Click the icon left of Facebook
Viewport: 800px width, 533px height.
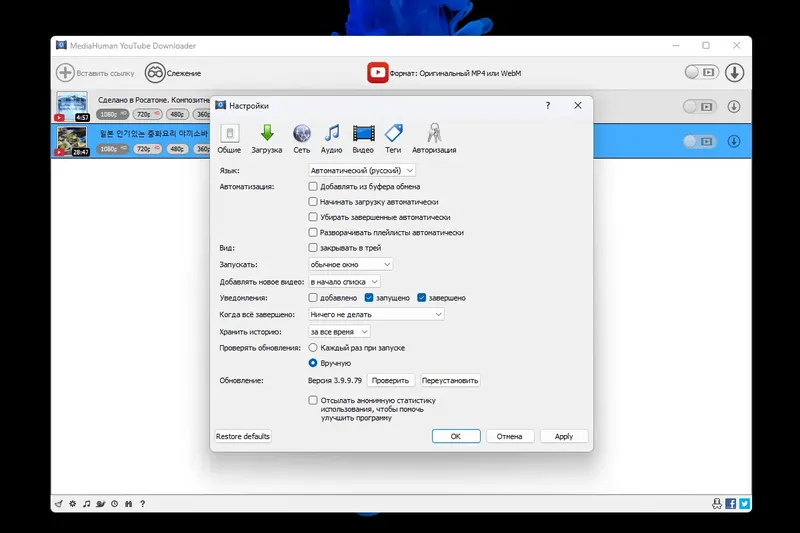coord(717,504)
